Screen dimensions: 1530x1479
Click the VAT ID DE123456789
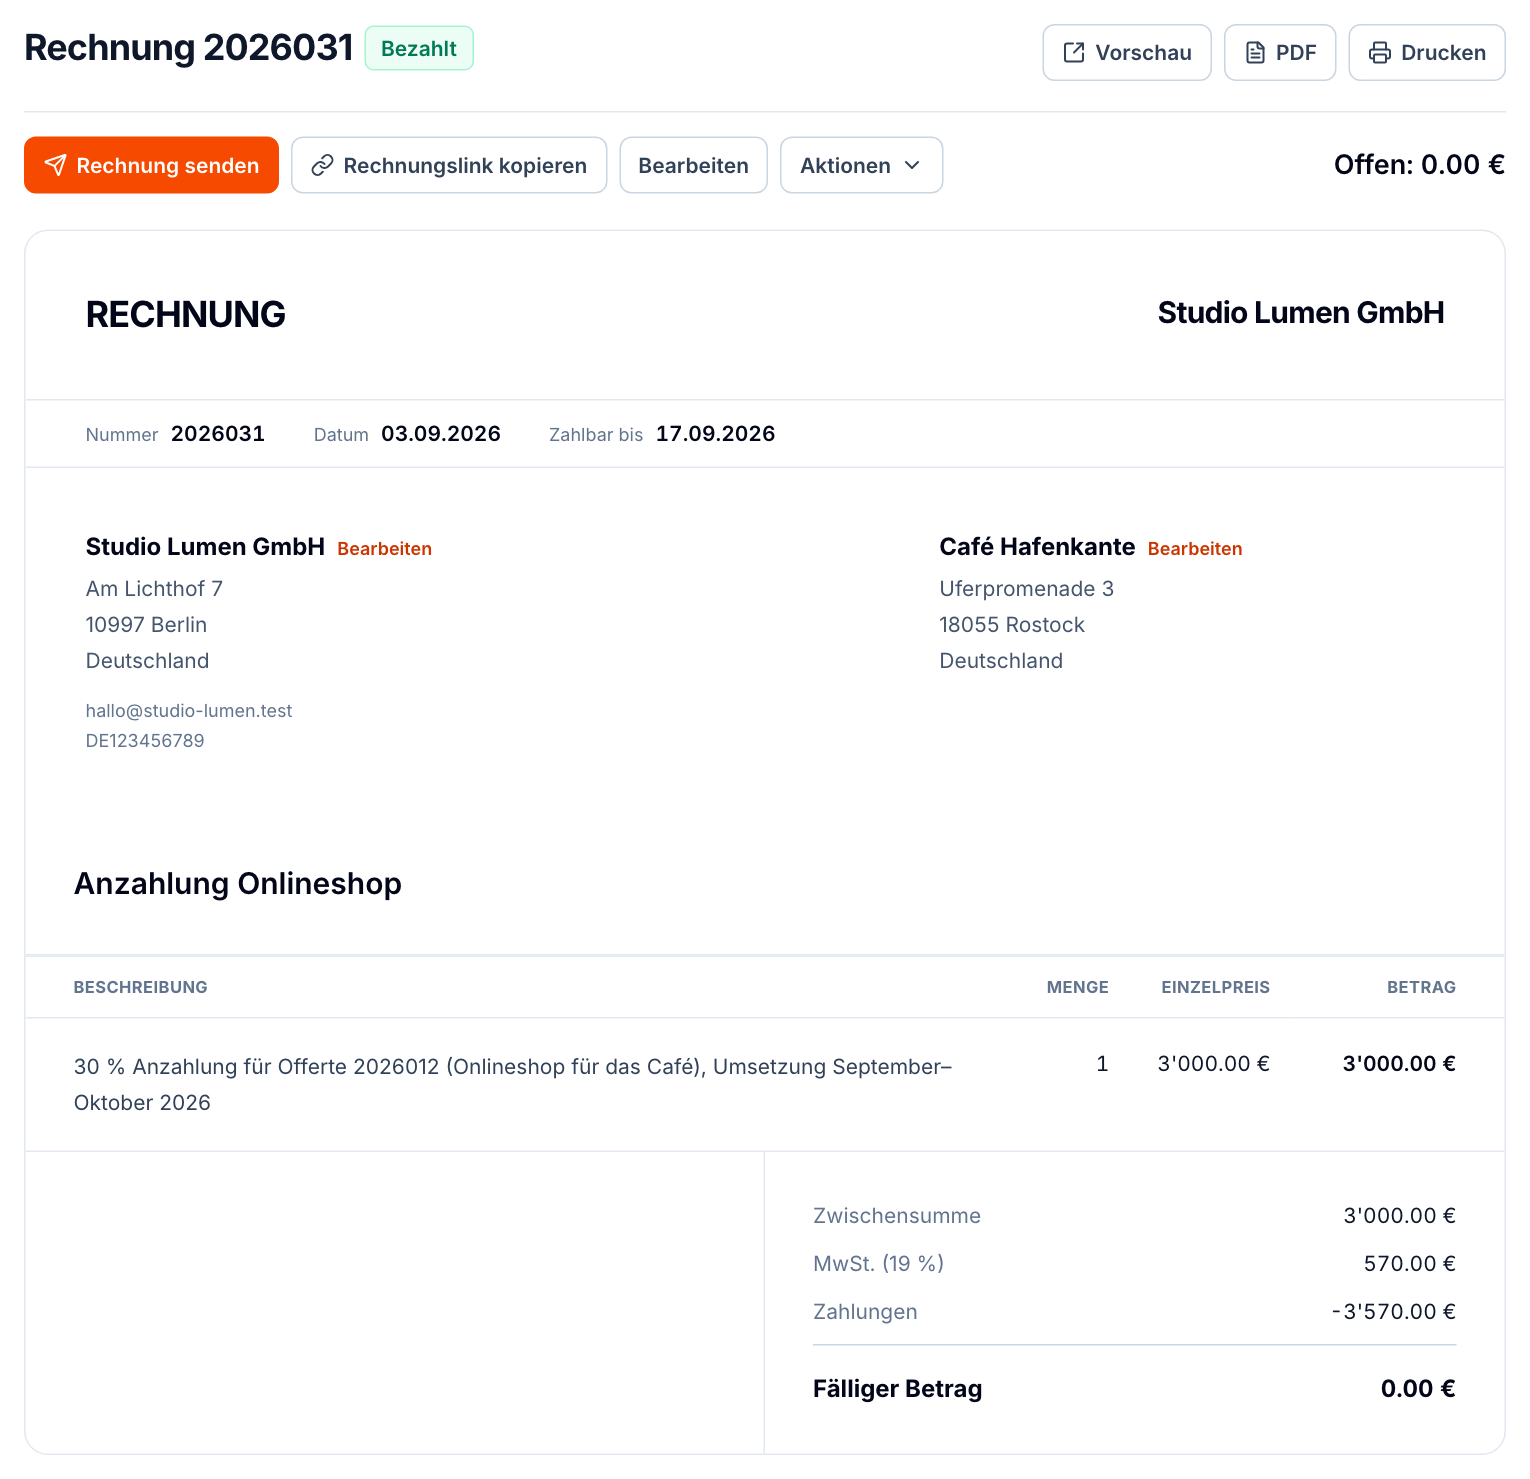tap(145, 741)
